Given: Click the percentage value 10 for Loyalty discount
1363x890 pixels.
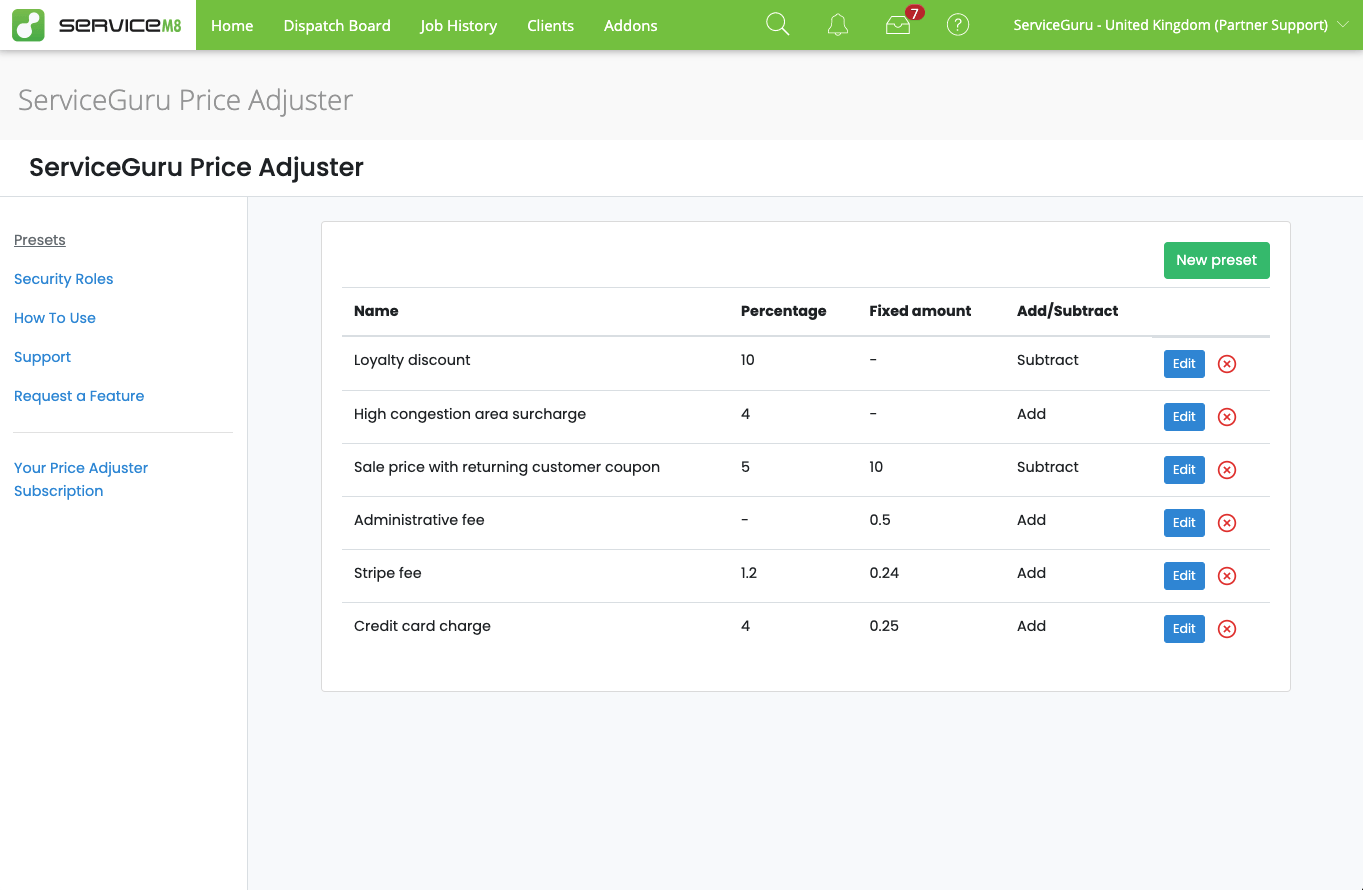Looking at the screenshot, I should [x=748, y=360].
